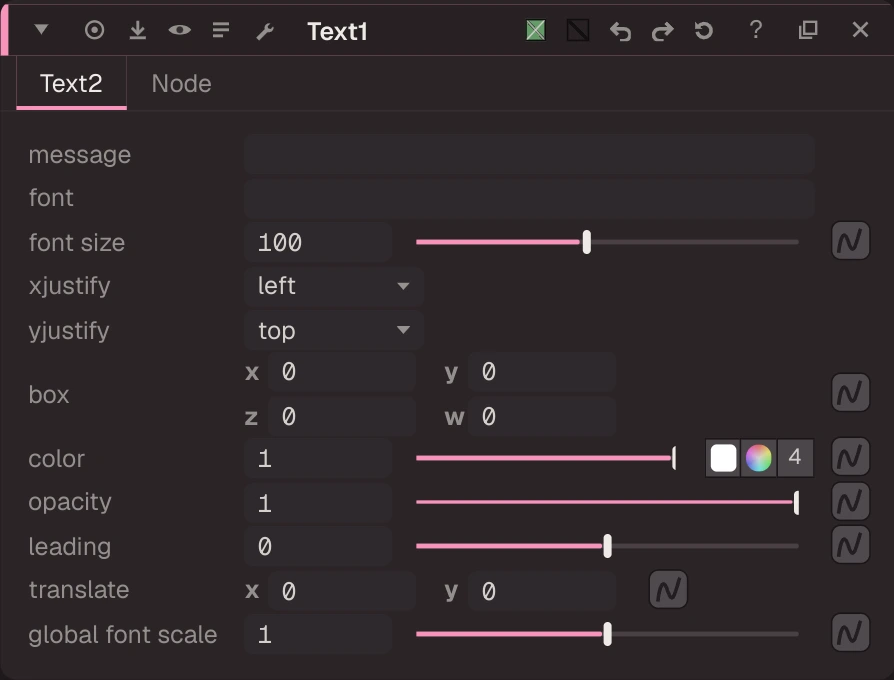
Task: Click the download arrow icon in header
Action: pos(137,30)
